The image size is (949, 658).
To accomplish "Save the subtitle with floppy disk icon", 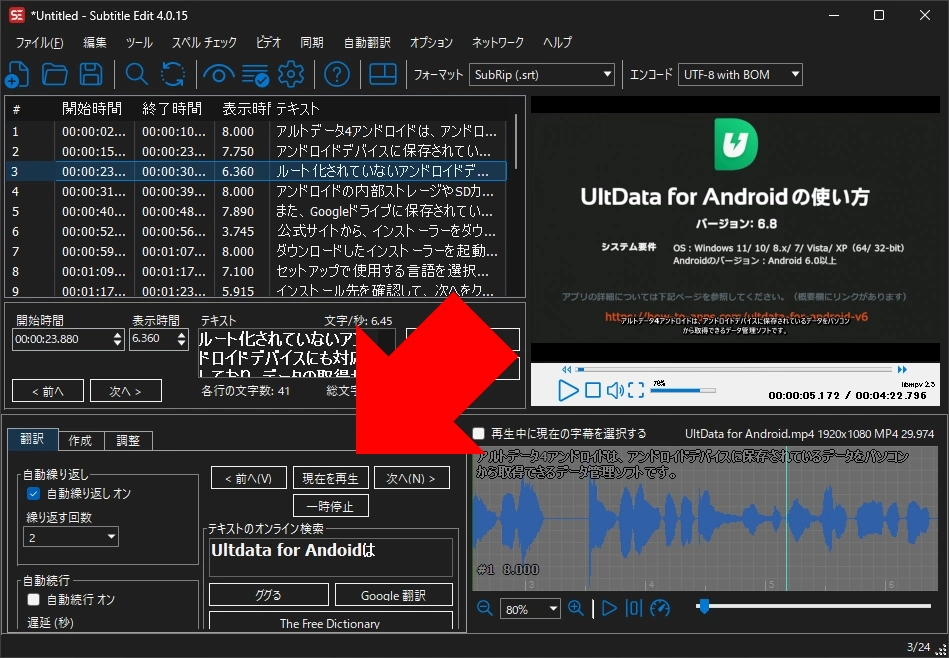I will coord(91,74).
